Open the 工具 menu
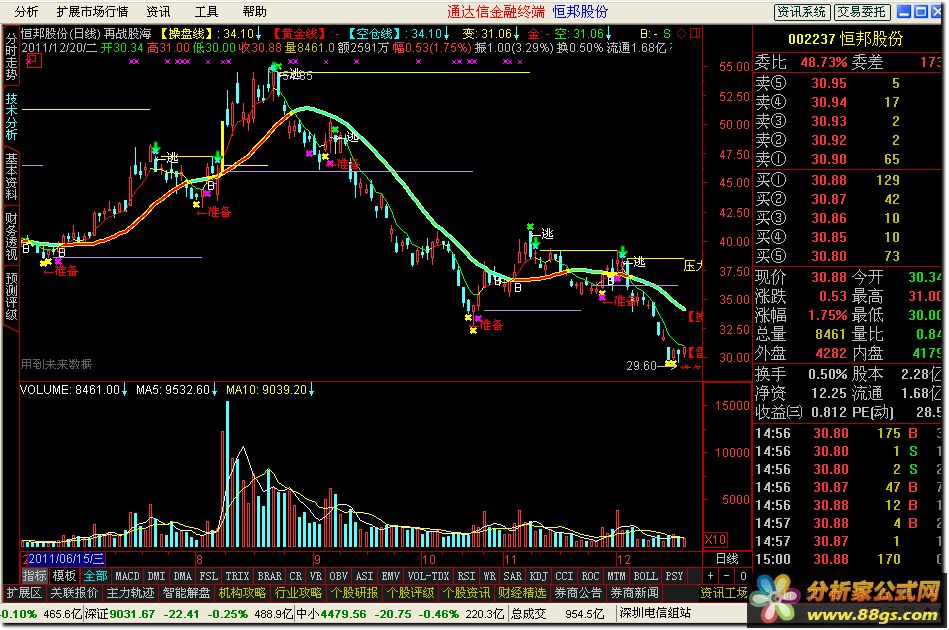Screen dimensions: 949x630 point(206,11)
